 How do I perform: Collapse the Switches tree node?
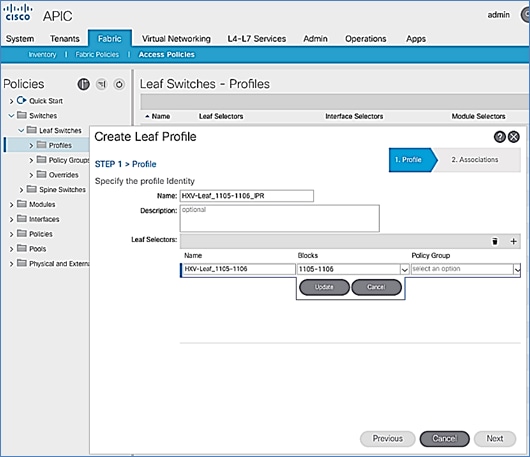(x=11, y=116)
